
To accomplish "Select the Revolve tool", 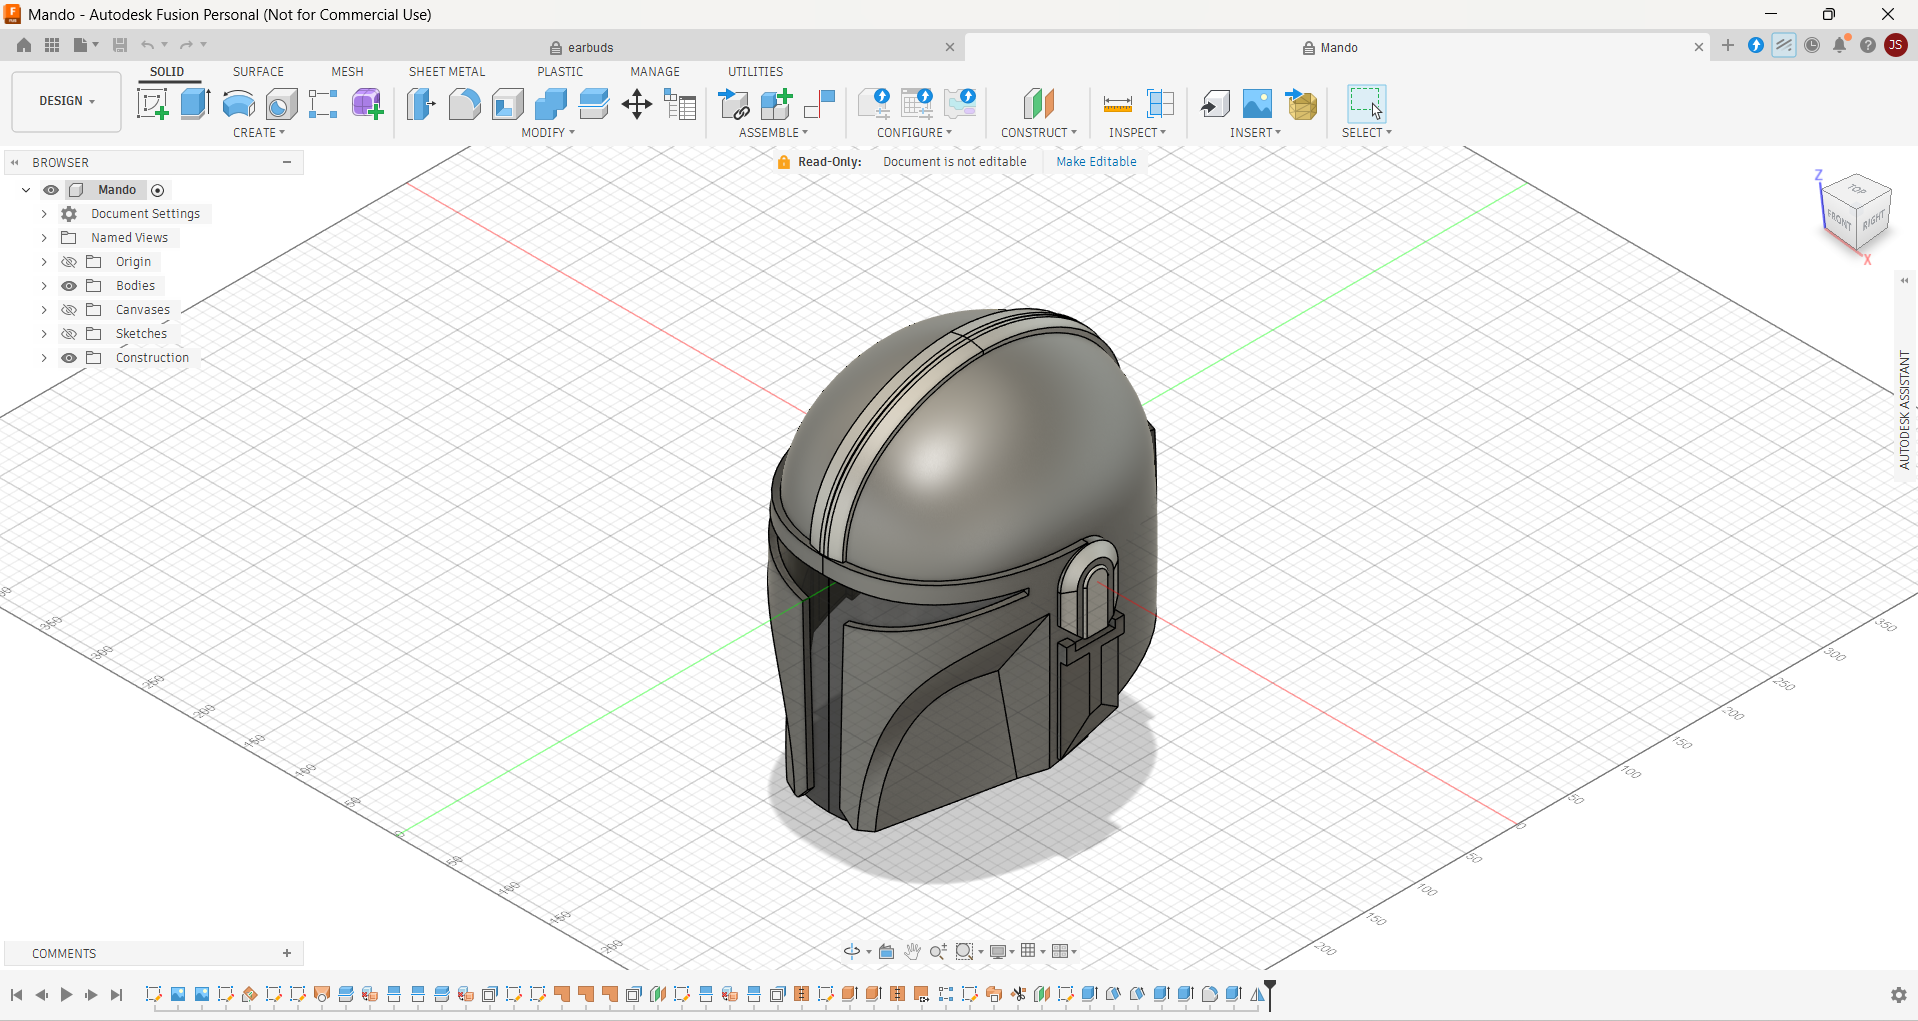I will [238, 104].
